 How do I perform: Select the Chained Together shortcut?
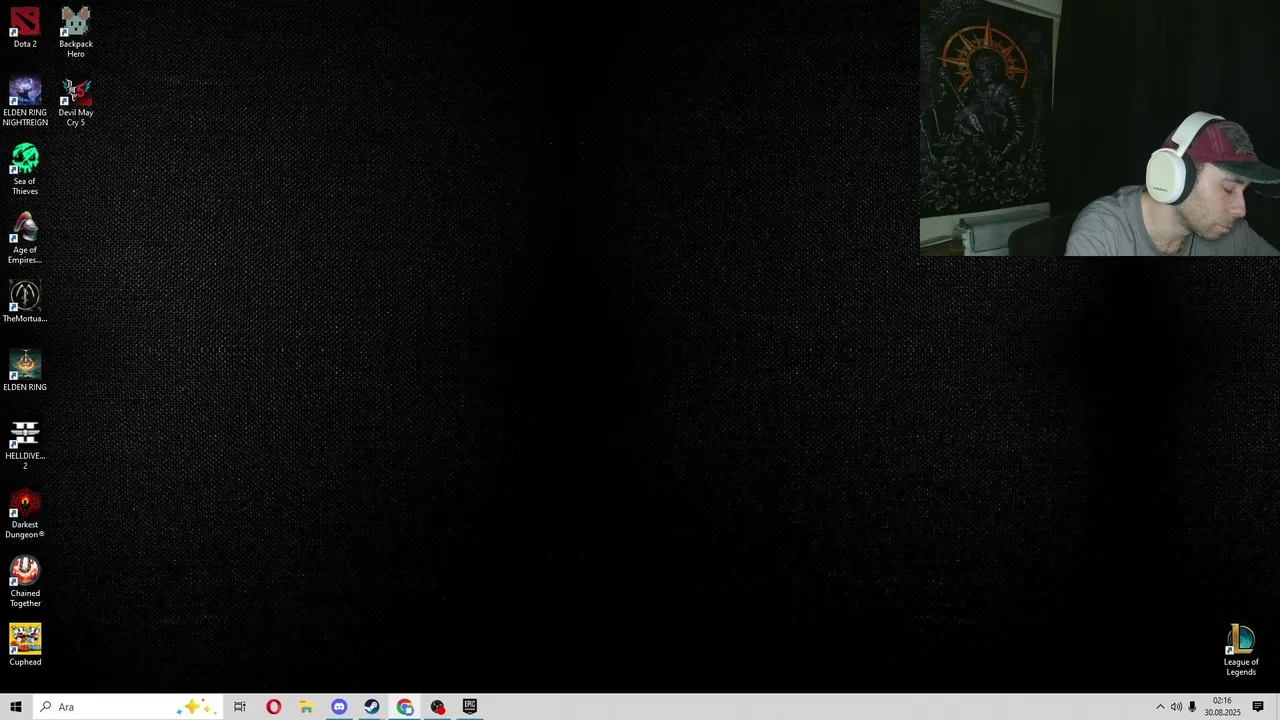[25, 582]
